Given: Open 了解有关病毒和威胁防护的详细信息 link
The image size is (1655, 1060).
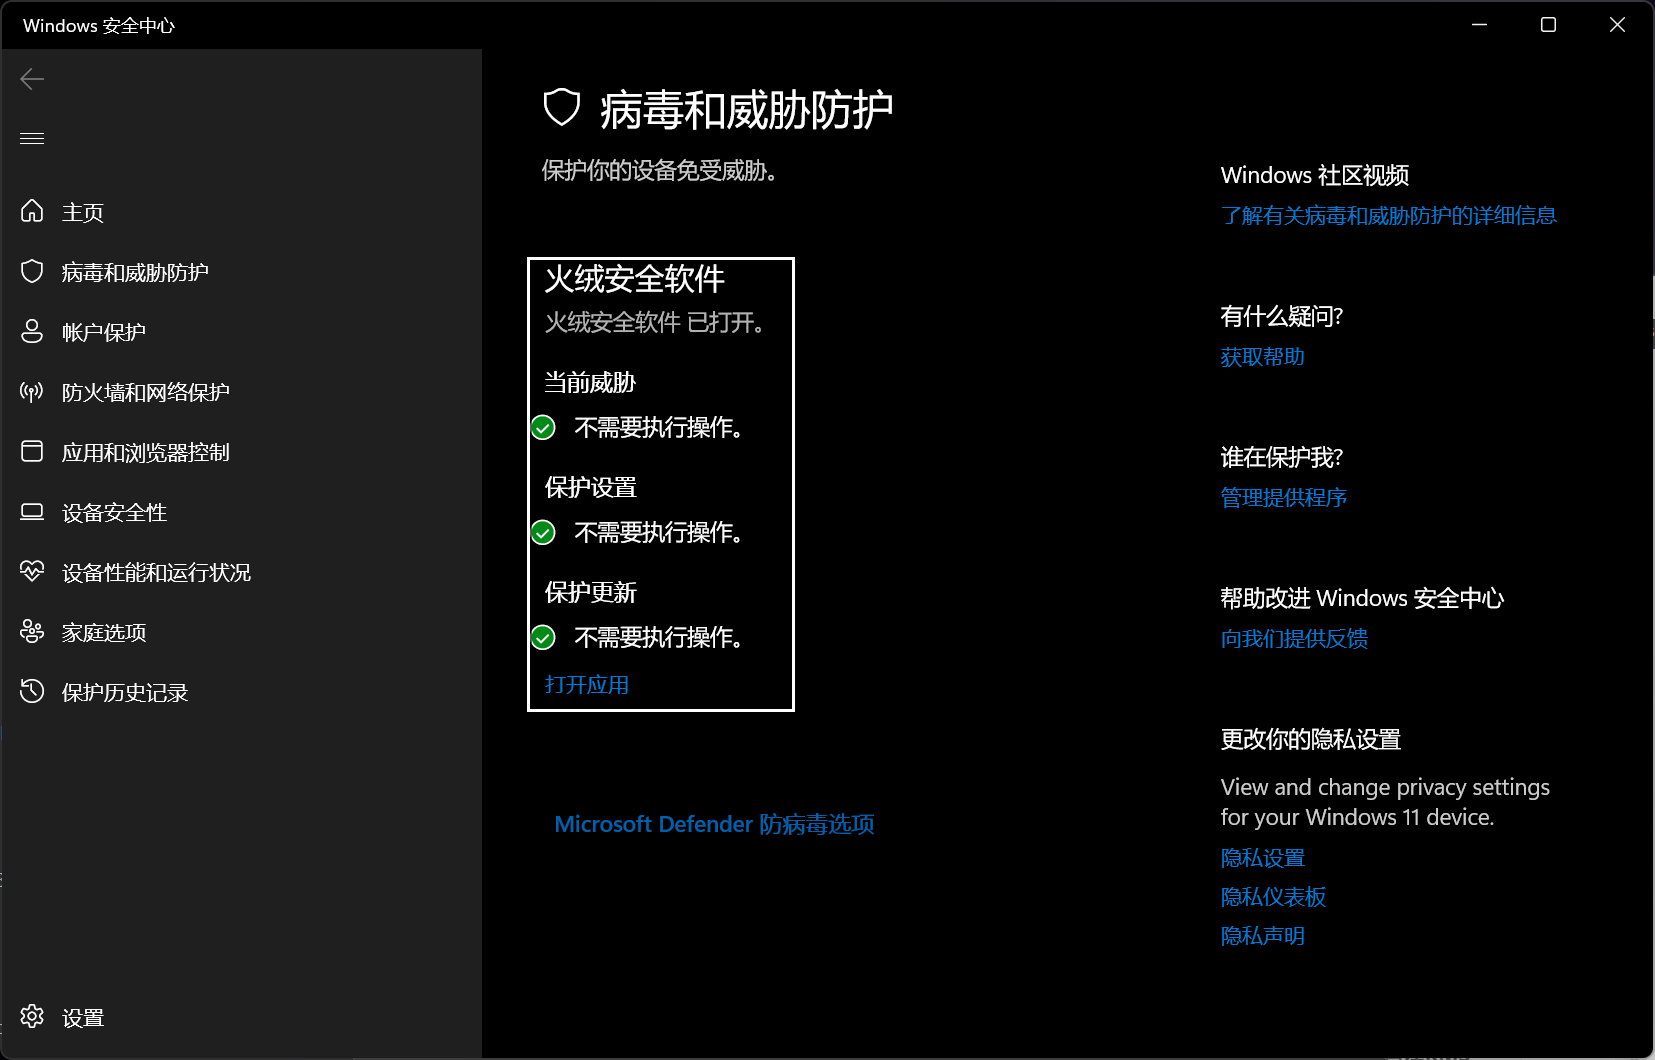Looking at the screenshot, I should tap(1388, 216).
